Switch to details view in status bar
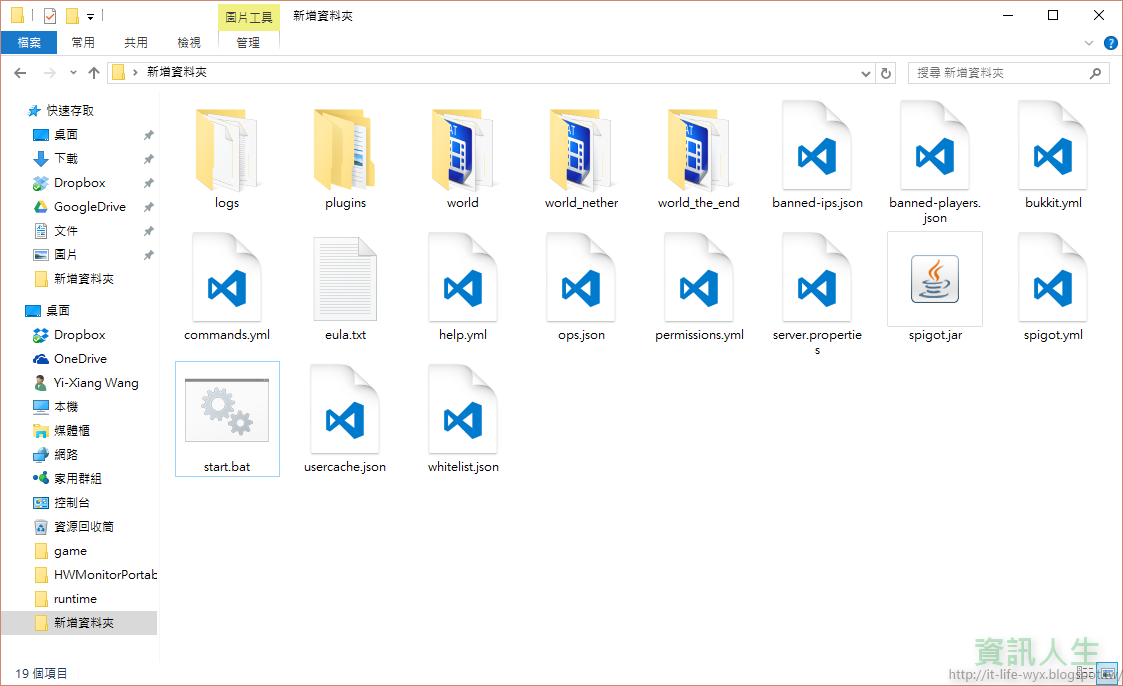The height and width of the screenshot is (686, 1123). (1085, 673)
